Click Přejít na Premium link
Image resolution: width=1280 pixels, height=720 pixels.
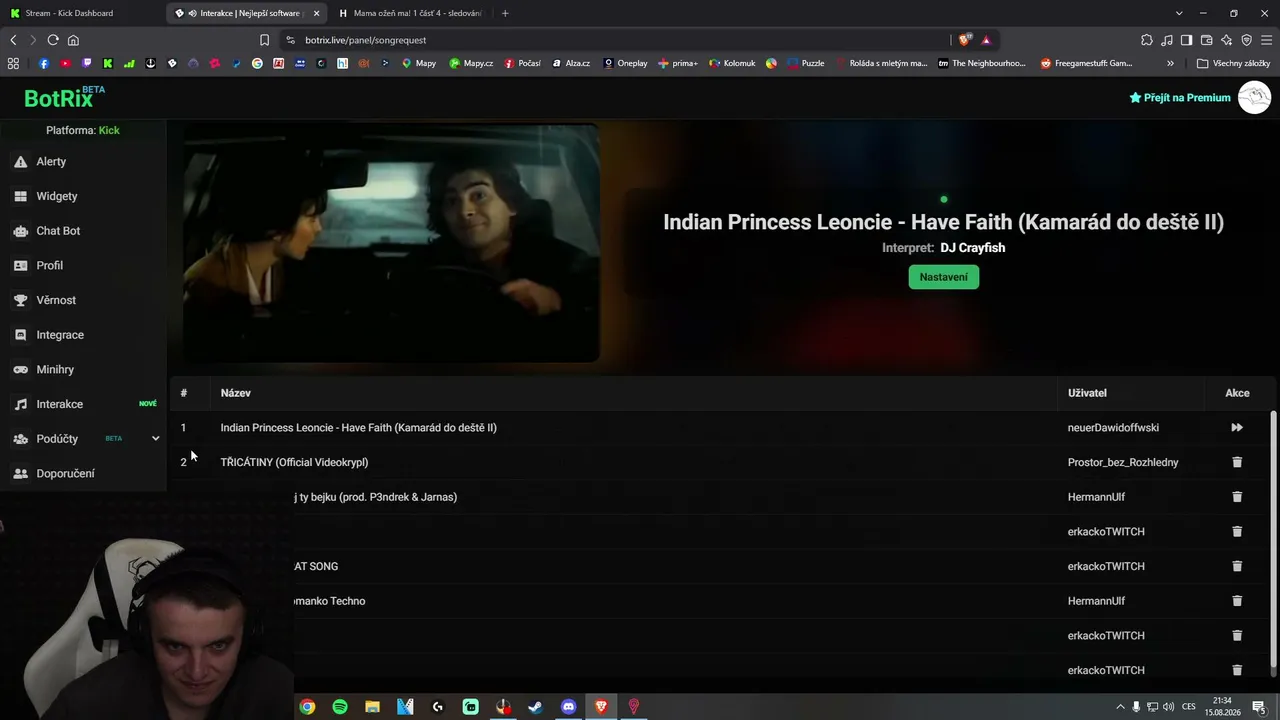(x=1180, y=98)
